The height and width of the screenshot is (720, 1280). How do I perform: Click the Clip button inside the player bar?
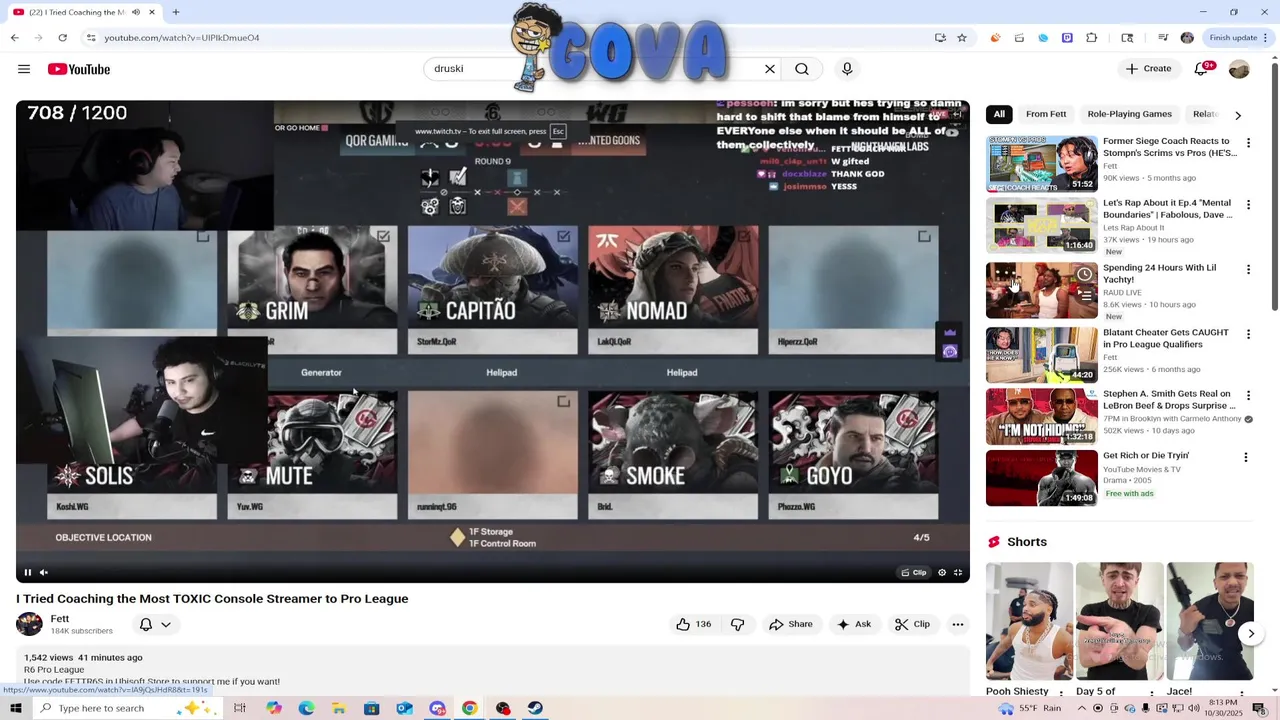[914, 573]
